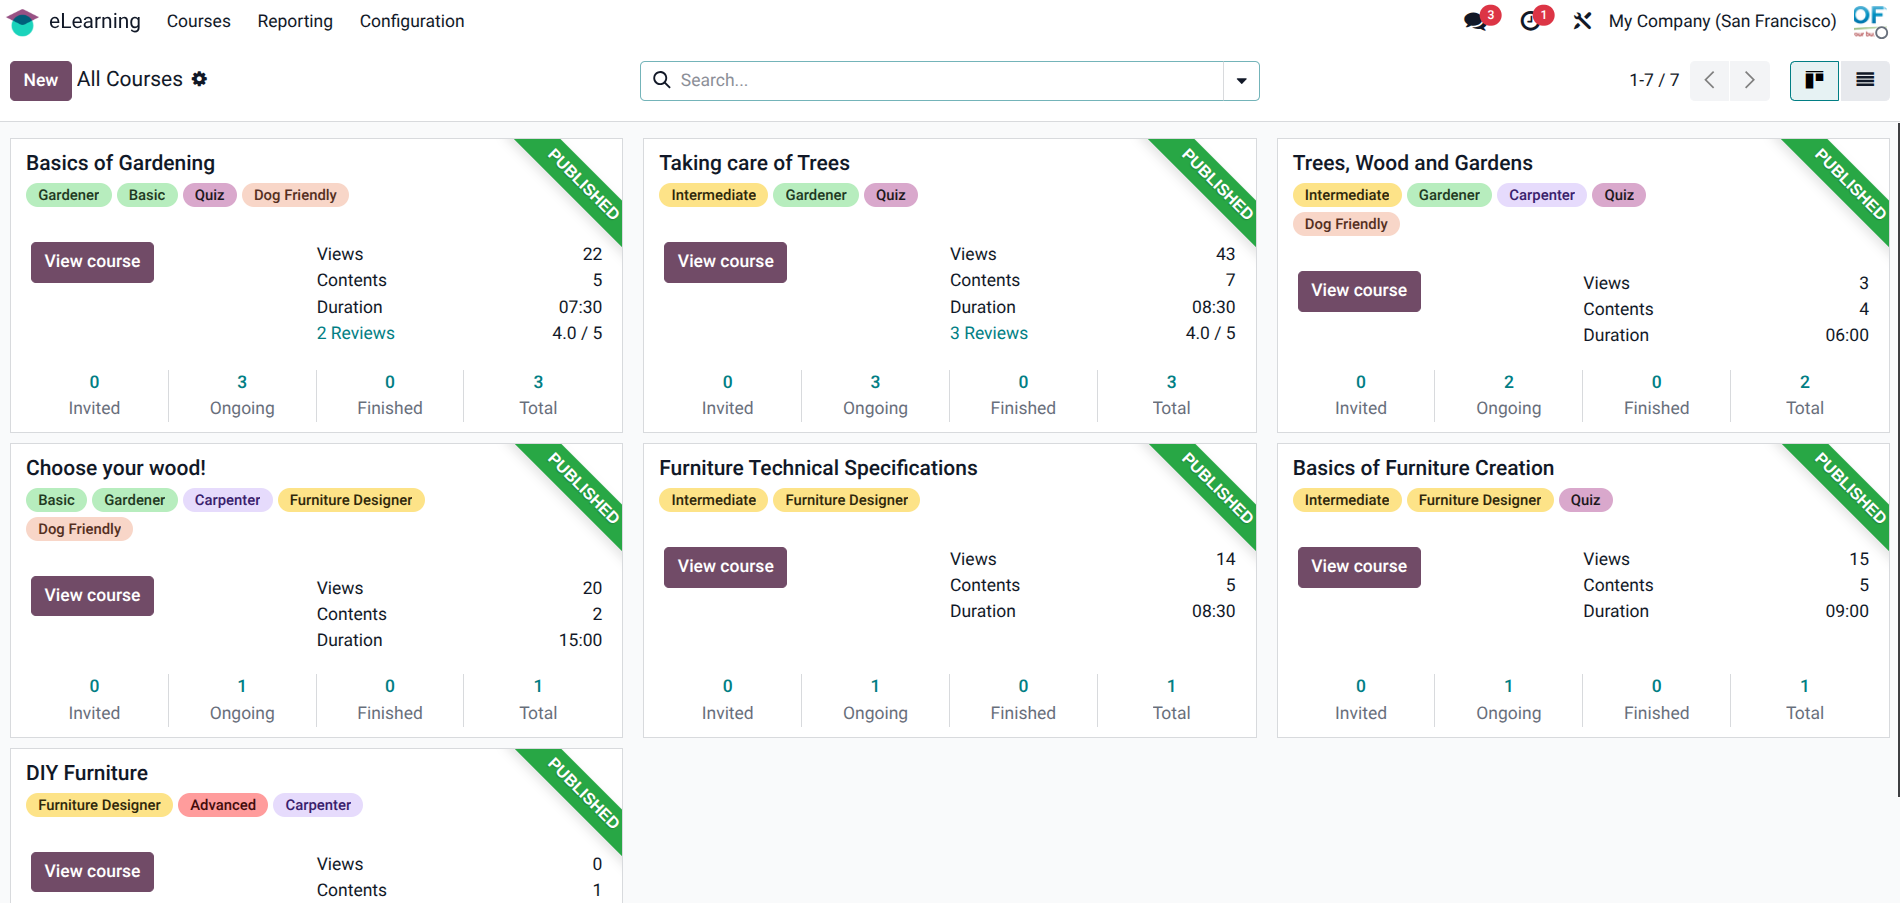The width and height of the screenshot is (1900, 903).
Task: Open the Configuration menu
Action: tap(411, 21)
